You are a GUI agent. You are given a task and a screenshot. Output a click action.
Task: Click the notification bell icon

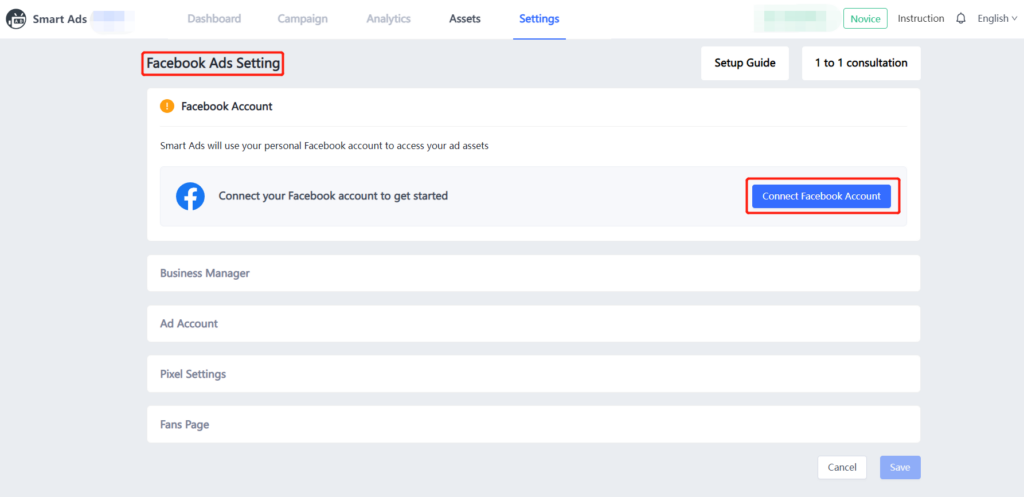pyautogui.click(x=961, y=19)
